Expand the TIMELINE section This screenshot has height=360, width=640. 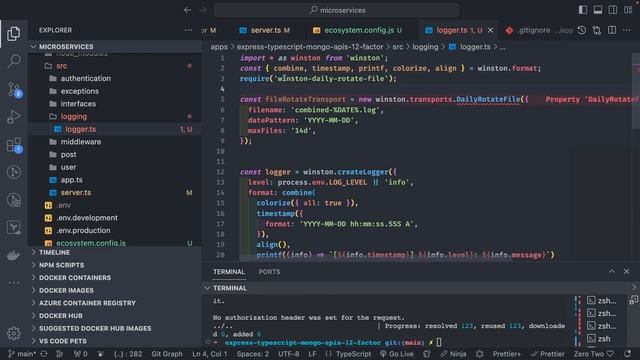115,252
